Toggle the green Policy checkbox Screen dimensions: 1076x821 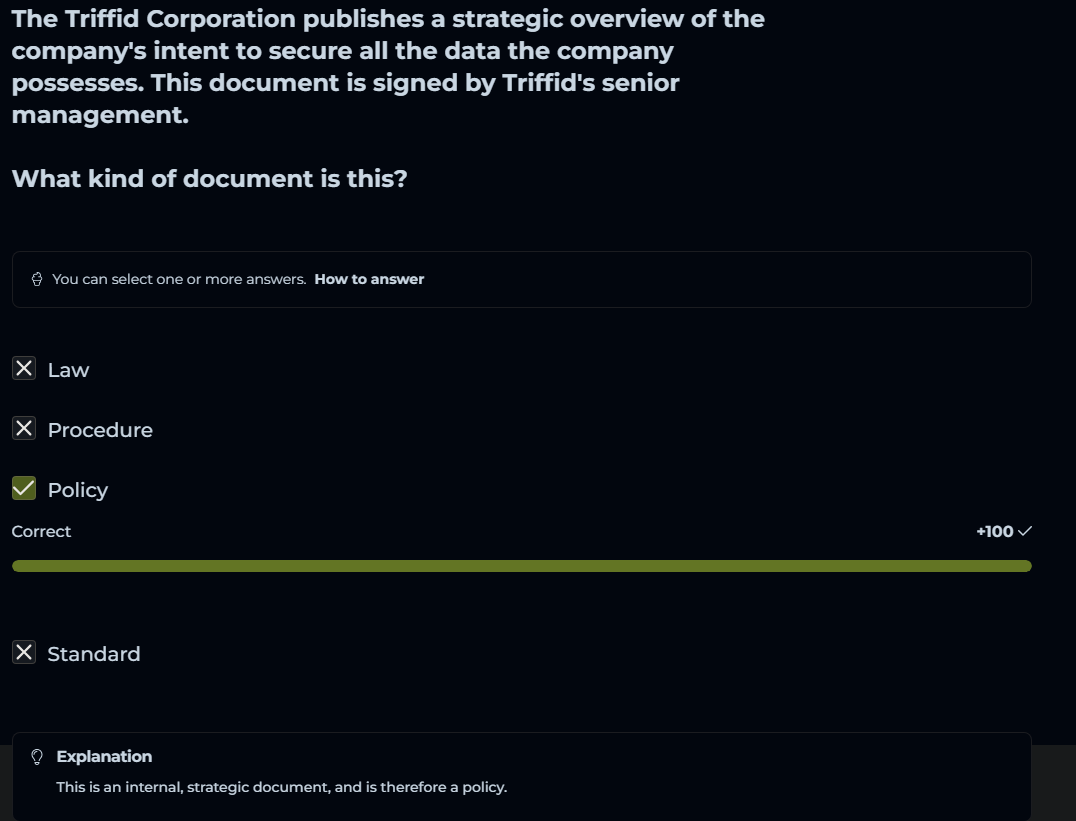coord(24,489)
